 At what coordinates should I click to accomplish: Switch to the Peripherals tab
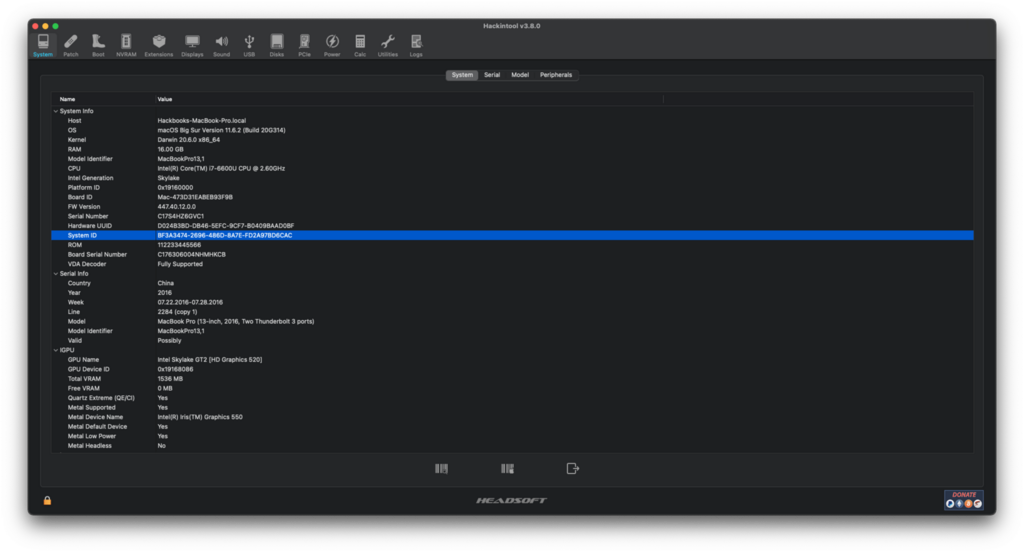click(556, 75)
